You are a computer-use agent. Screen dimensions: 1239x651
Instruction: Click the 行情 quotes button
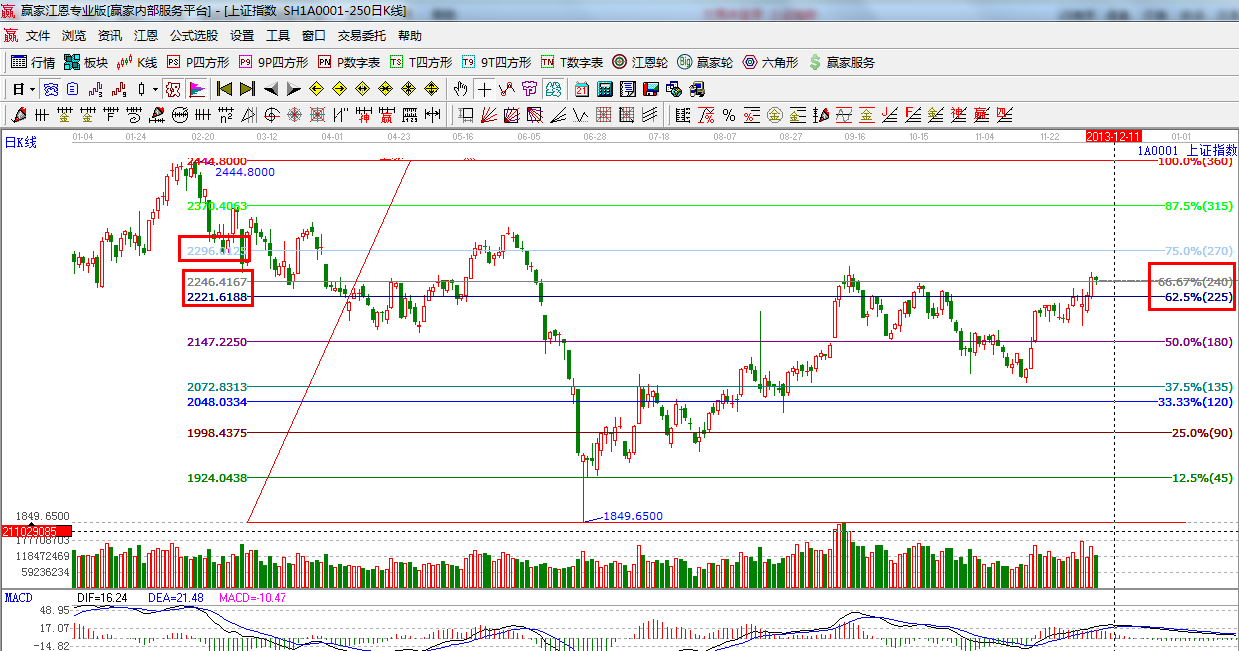(33, 62)
